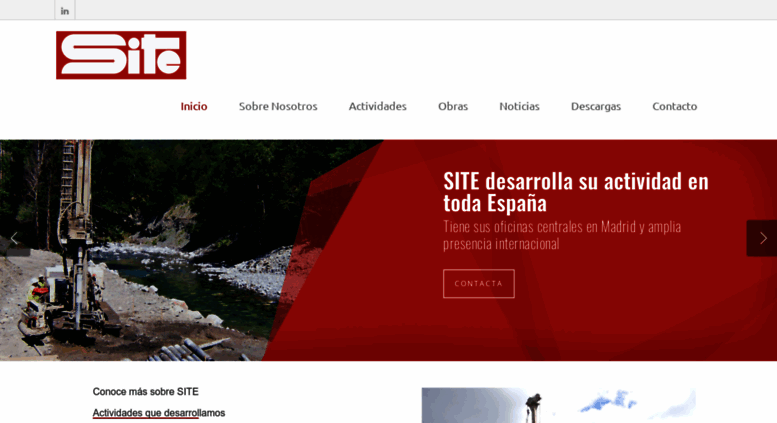Screen dimensions: 777x423
Task: Go to previous slide arrow
Action: pos(14,239)
